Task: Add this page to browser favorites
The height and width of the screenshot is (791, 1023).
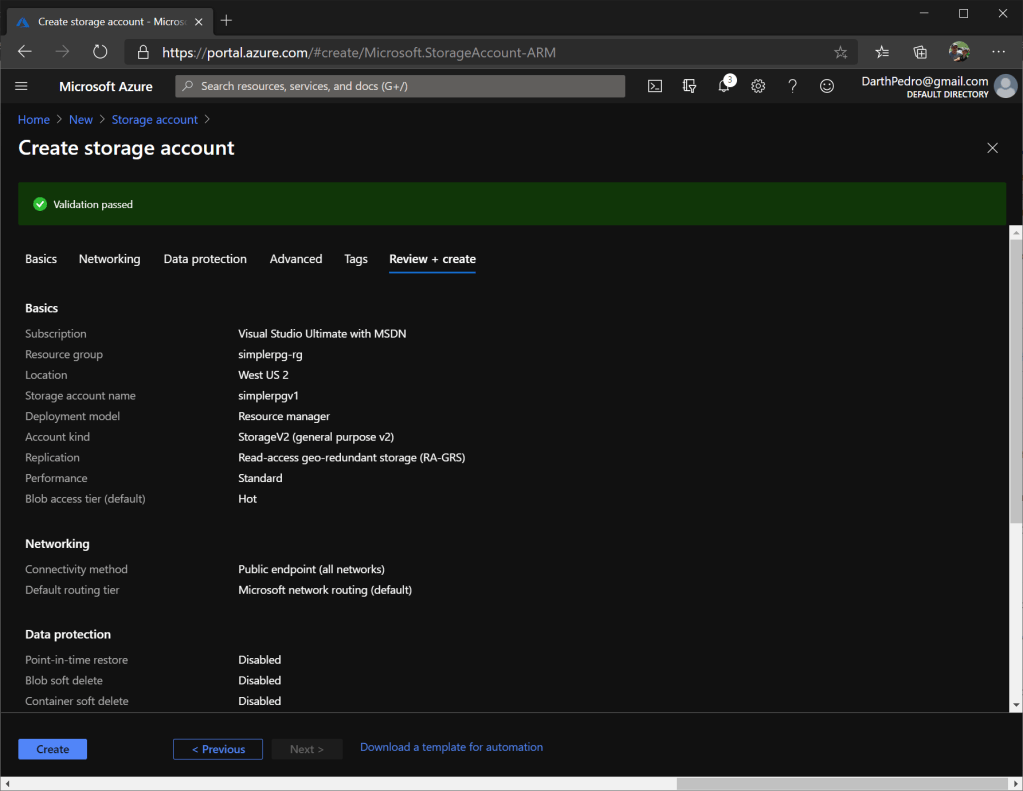Action: point(840,52)
